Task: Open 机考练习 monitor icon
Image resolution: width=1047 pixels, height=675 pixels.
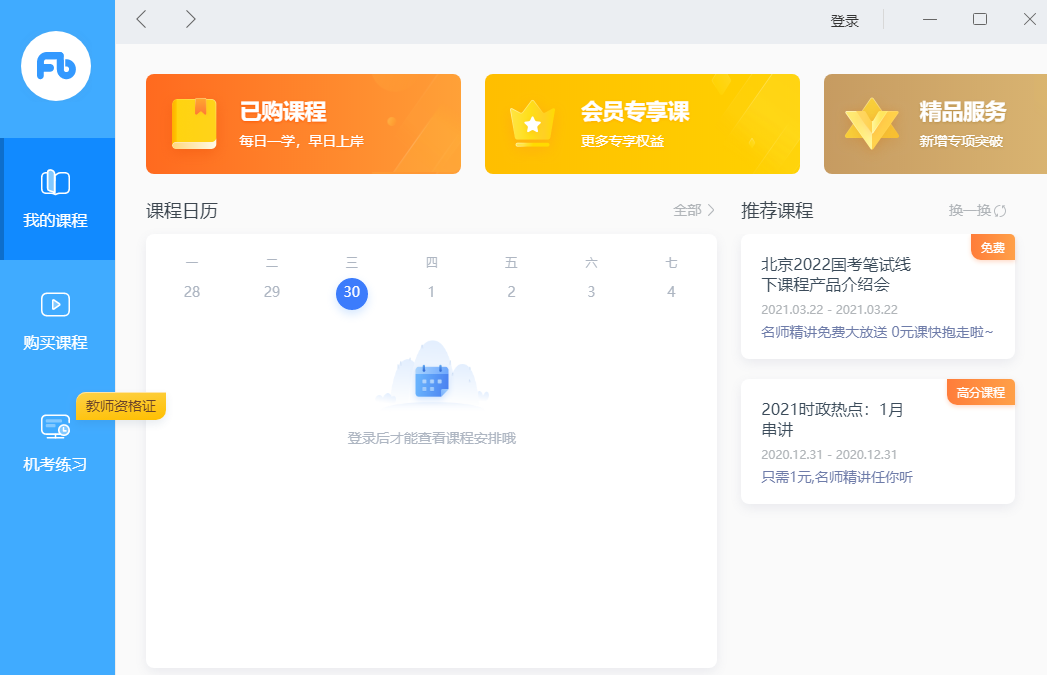Action: 55,427
